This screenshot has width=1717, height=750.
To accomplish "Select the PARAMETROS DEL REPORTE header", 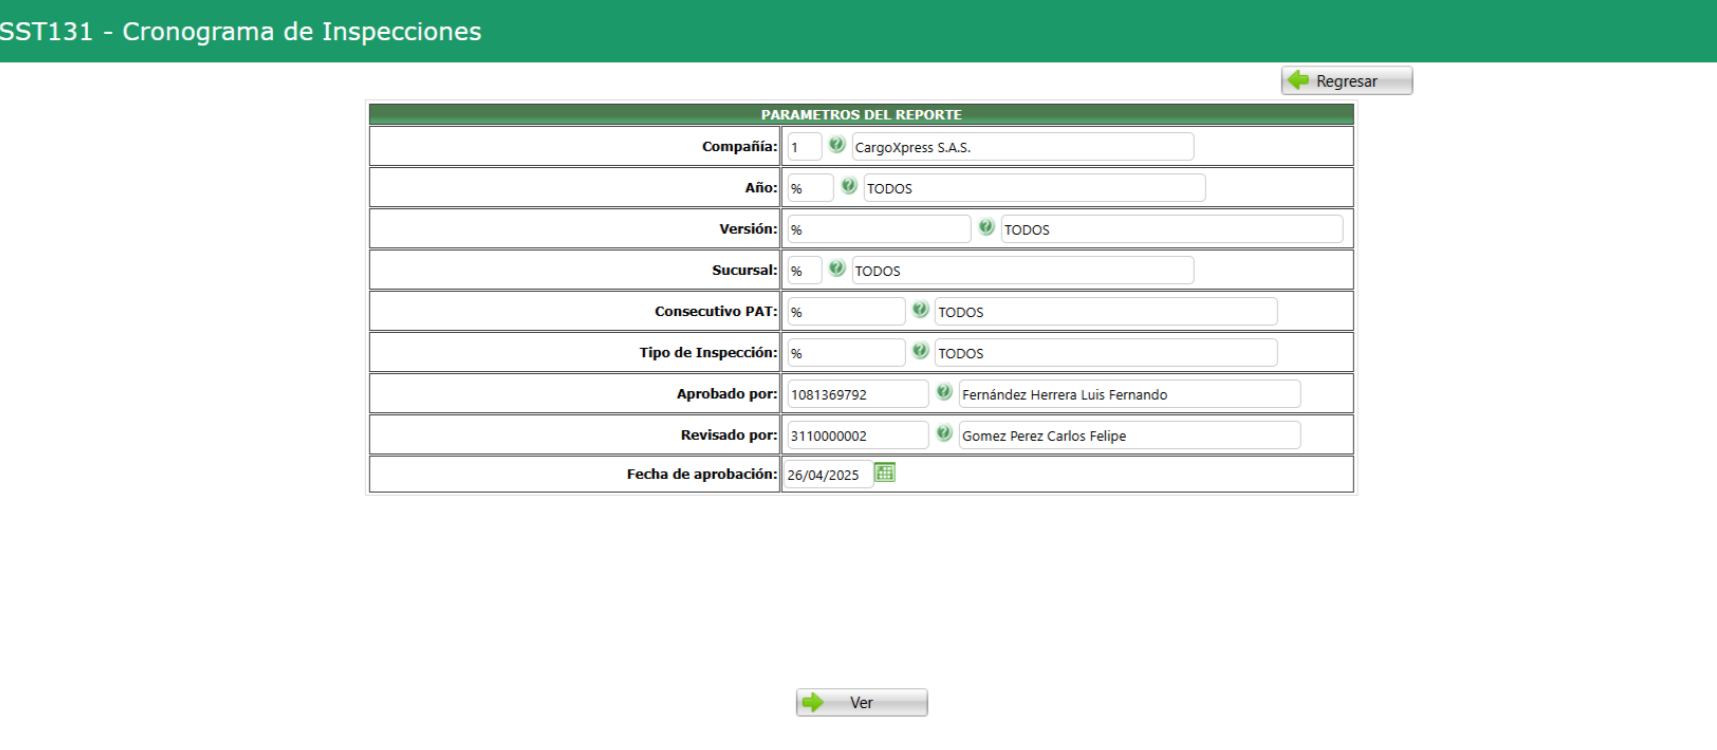I will (x=861, y=114).
